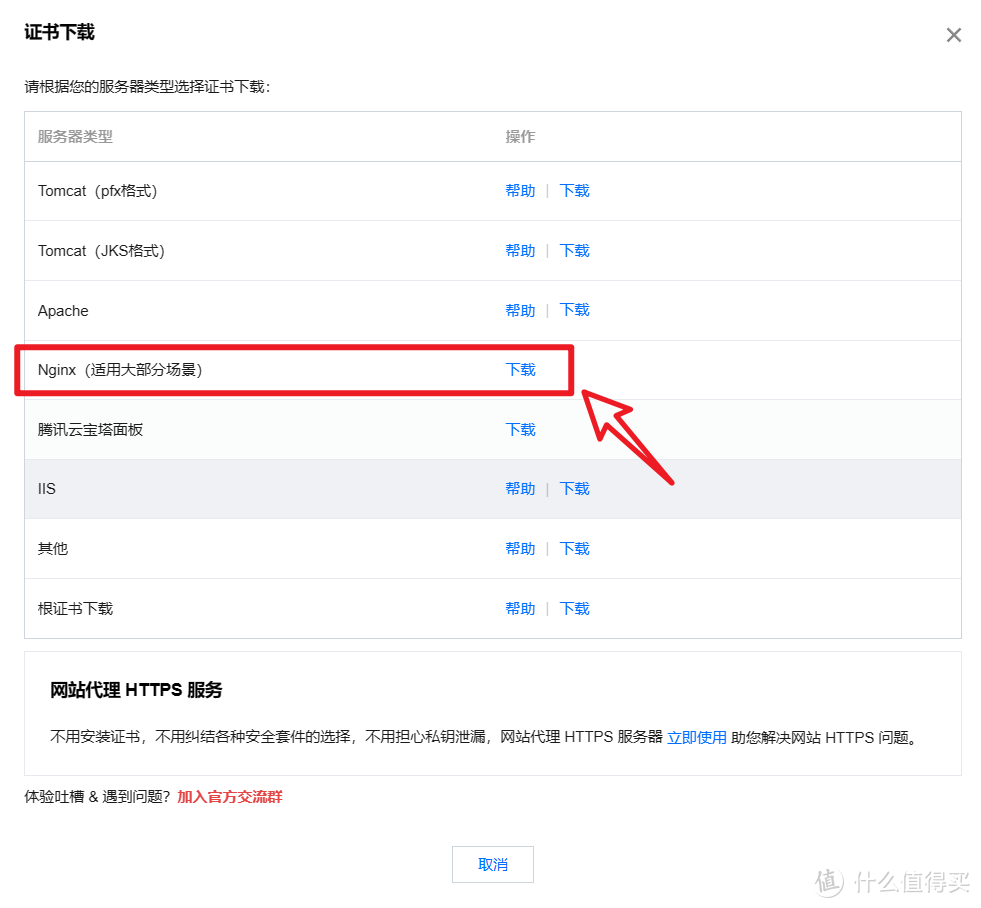Close the certificate download dialog
This screenshot has height=908, width=981.
tap(953, 35)
